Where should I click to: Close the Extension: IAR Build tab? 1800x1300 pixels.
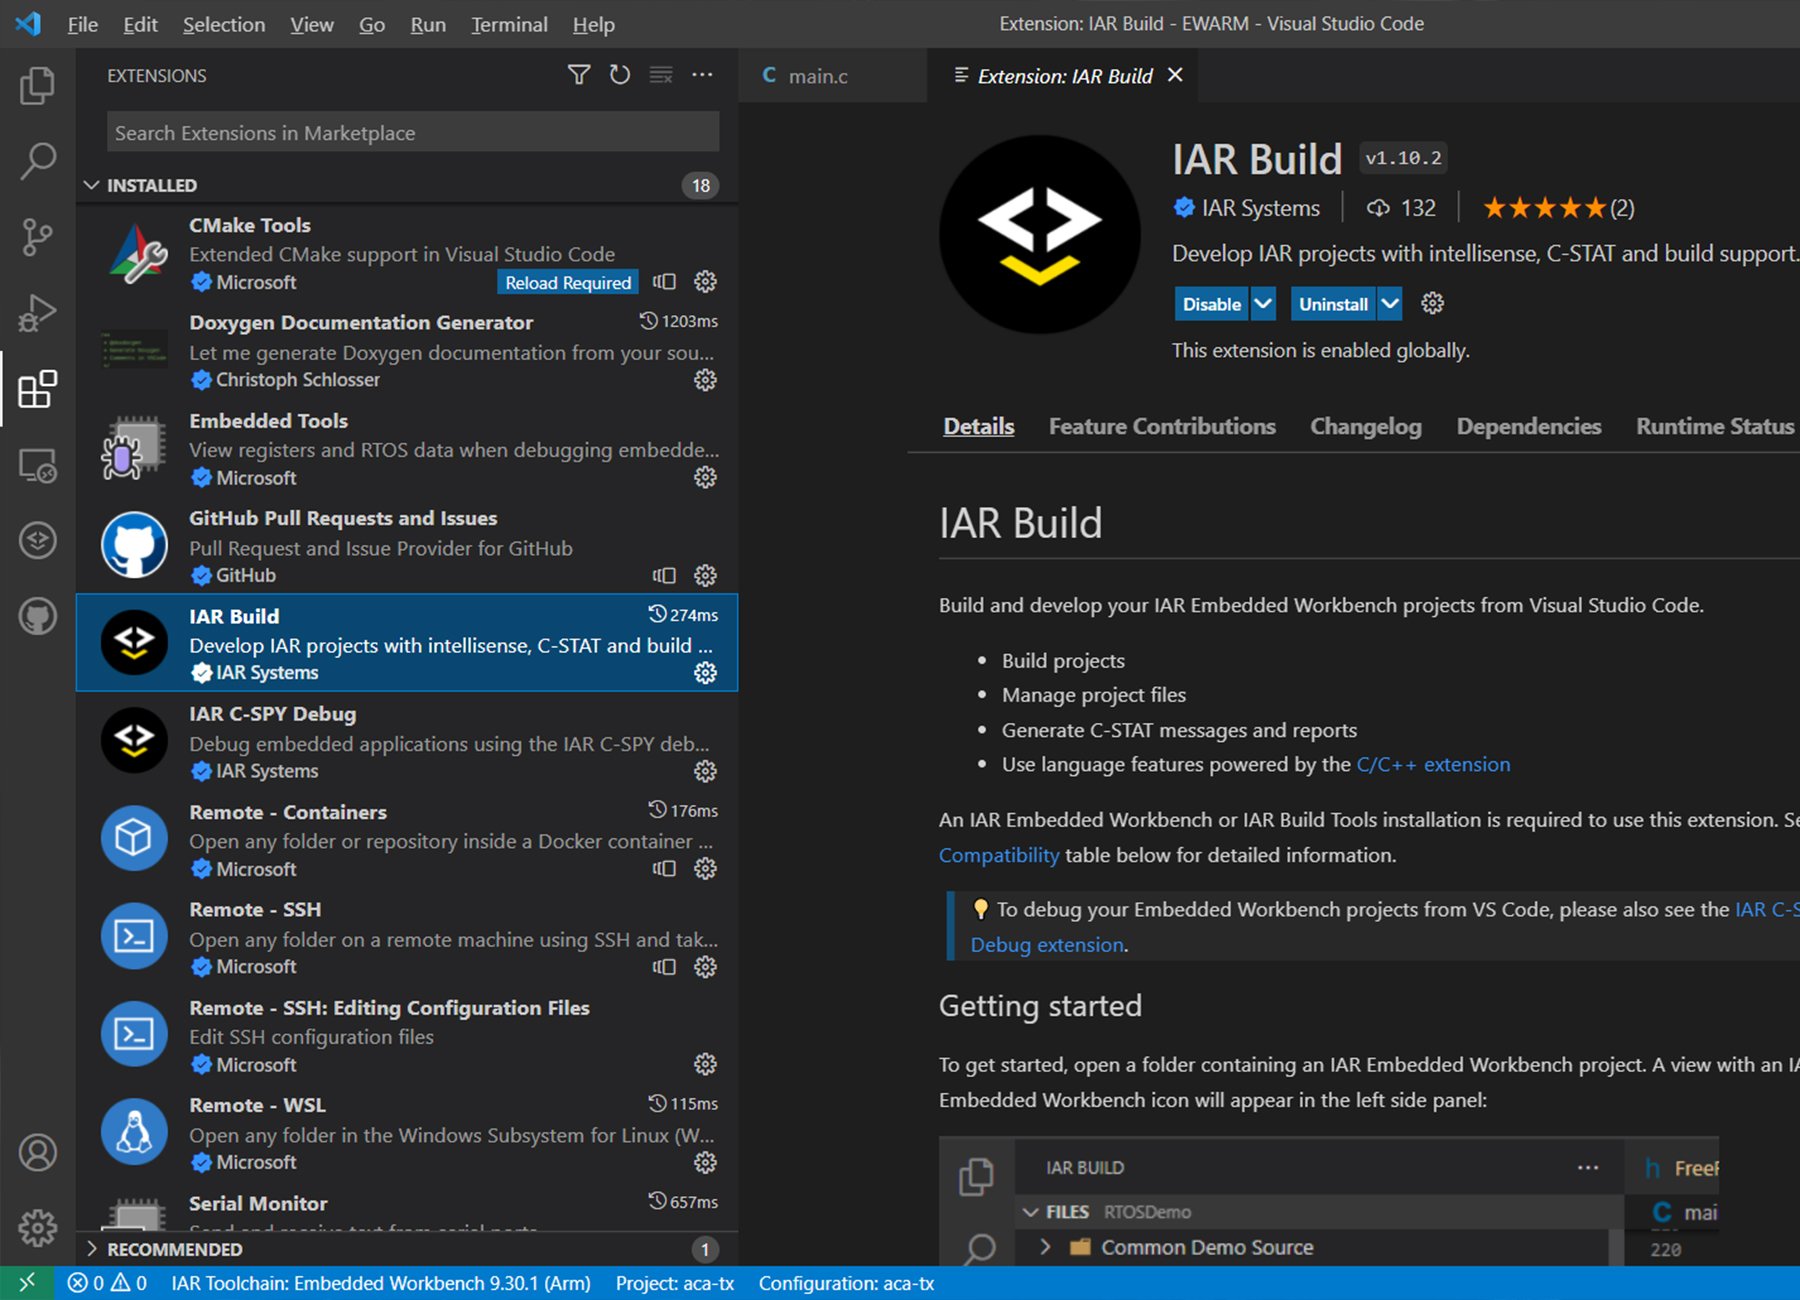(1175, 75)
